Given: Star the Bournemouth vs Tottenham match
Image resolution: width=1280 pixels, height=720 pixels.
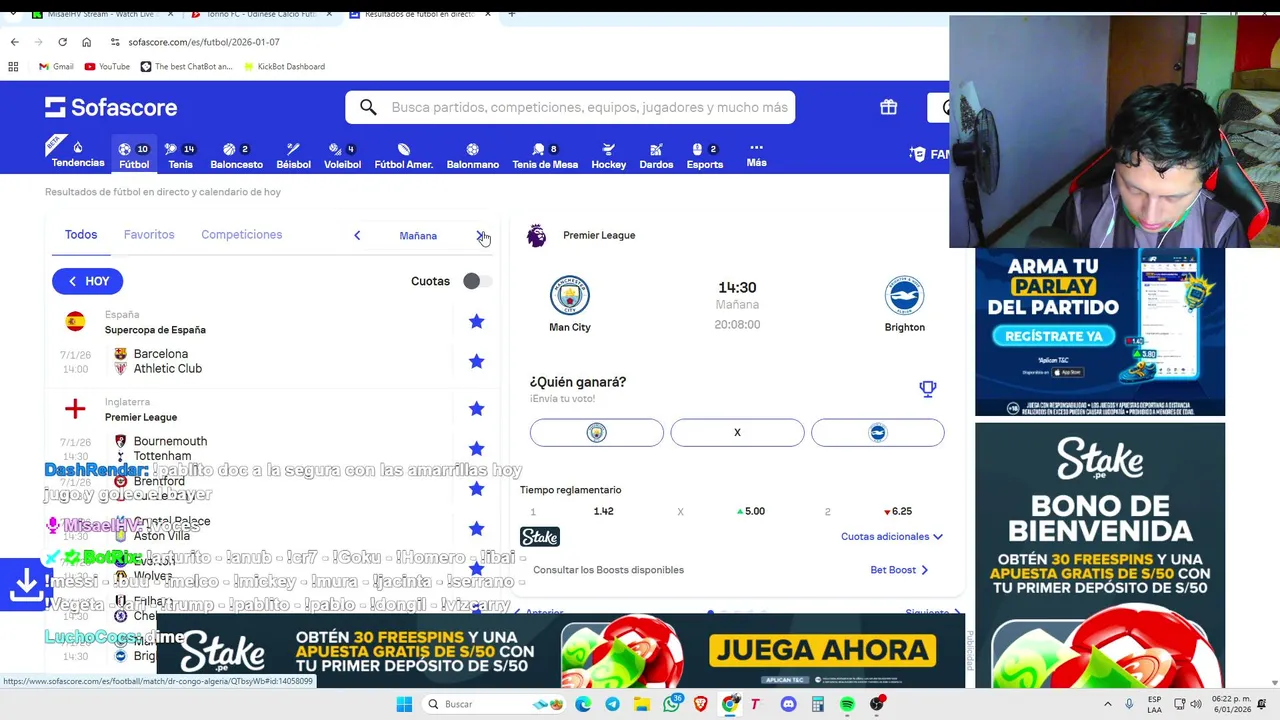Looking at the screenshot, I should [476, 448].
